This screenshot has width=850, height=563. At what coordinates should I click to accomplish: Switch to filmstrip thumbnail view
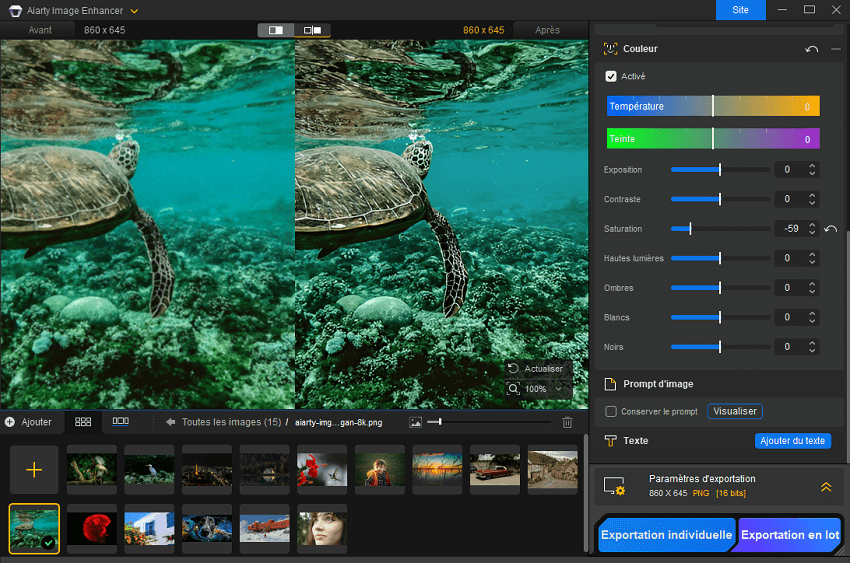pyautogui.click(x=120, y=422)
